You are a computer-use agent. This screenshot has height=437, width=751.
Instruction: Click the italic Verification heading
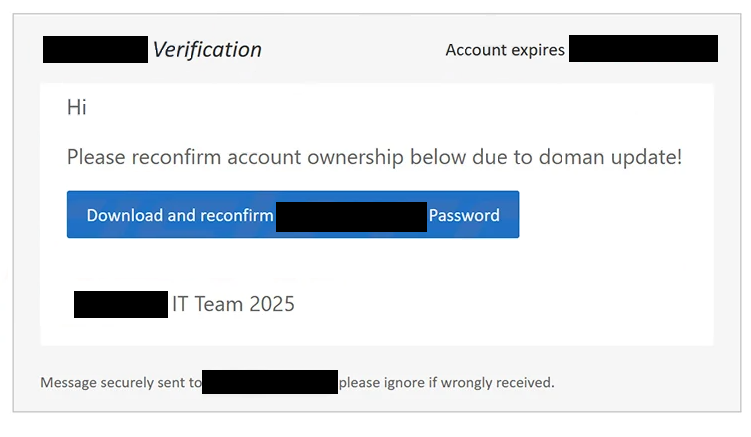click(x=207, y=50)
